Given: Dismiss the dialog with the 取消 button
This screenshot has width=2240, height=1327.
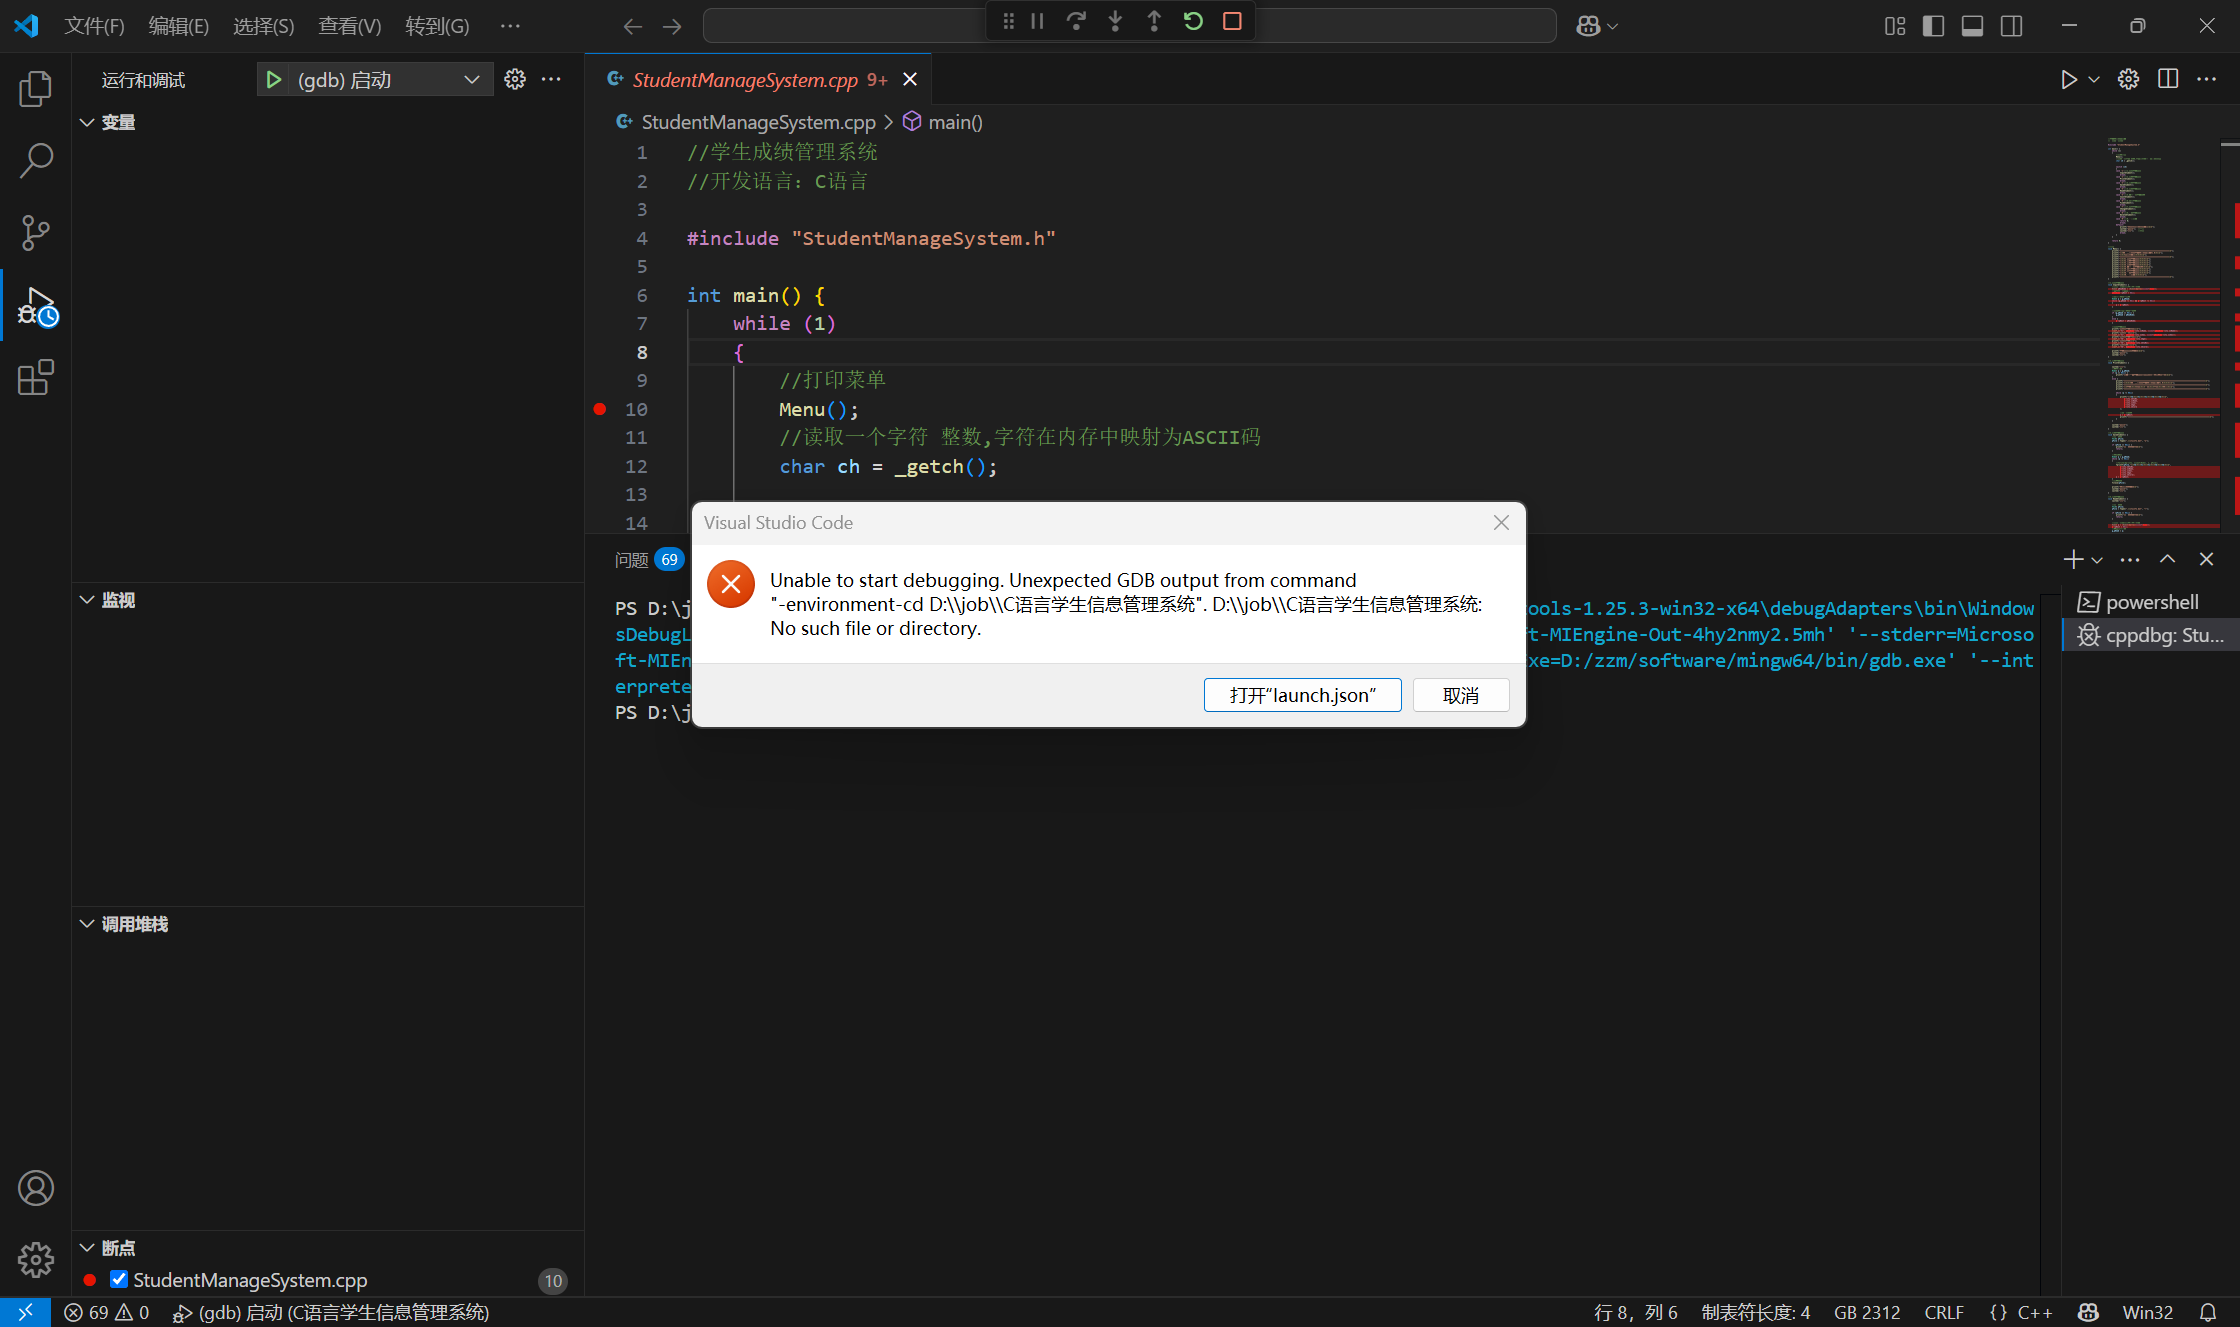Looking at the screenshot, I should click(x=1460, y=694).
